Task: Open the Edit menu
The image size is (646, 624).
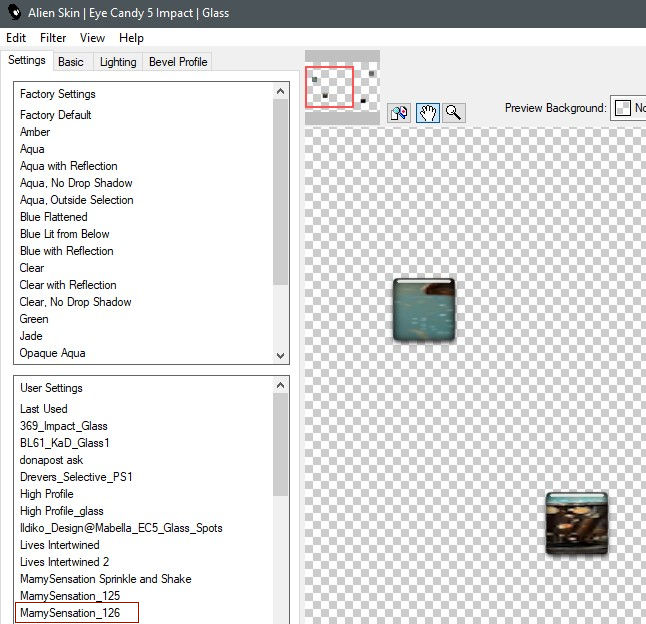Action: 16,38
